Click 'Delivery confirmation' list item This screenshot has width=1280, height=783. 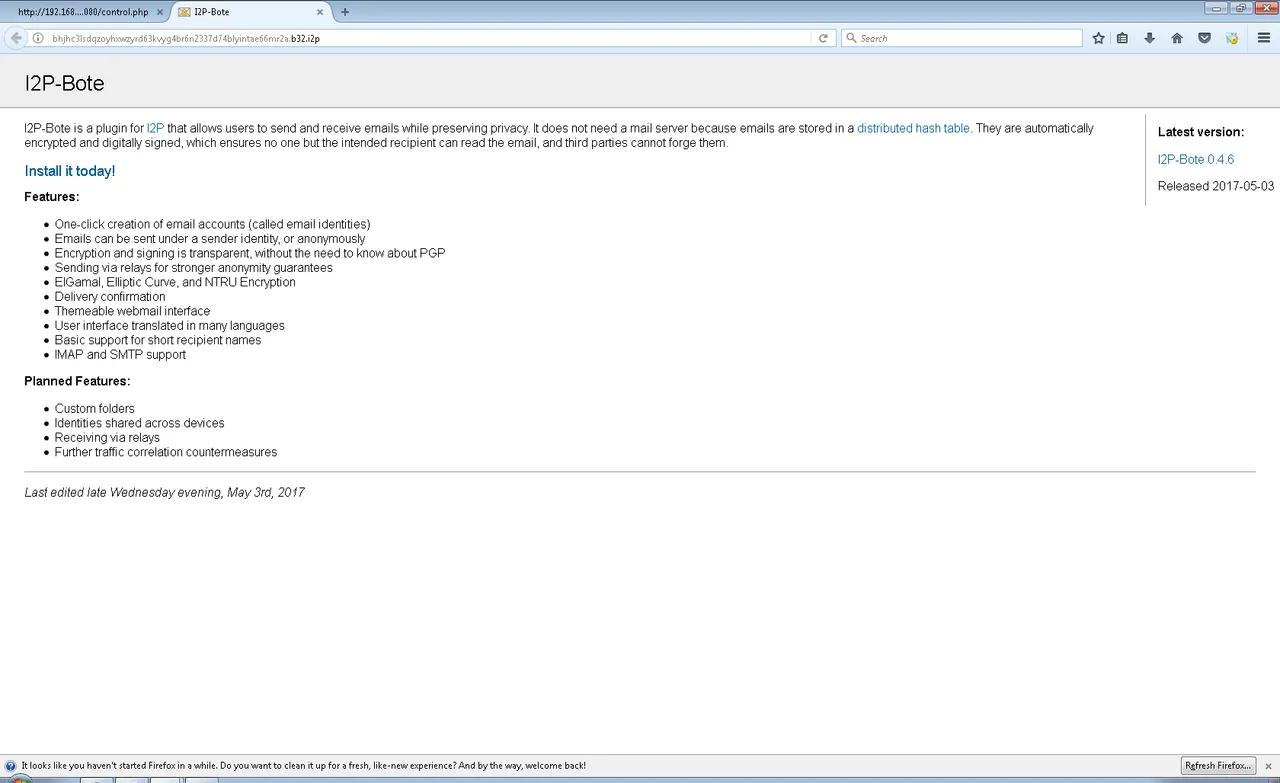pyautogui.click(x=110, y=297)
